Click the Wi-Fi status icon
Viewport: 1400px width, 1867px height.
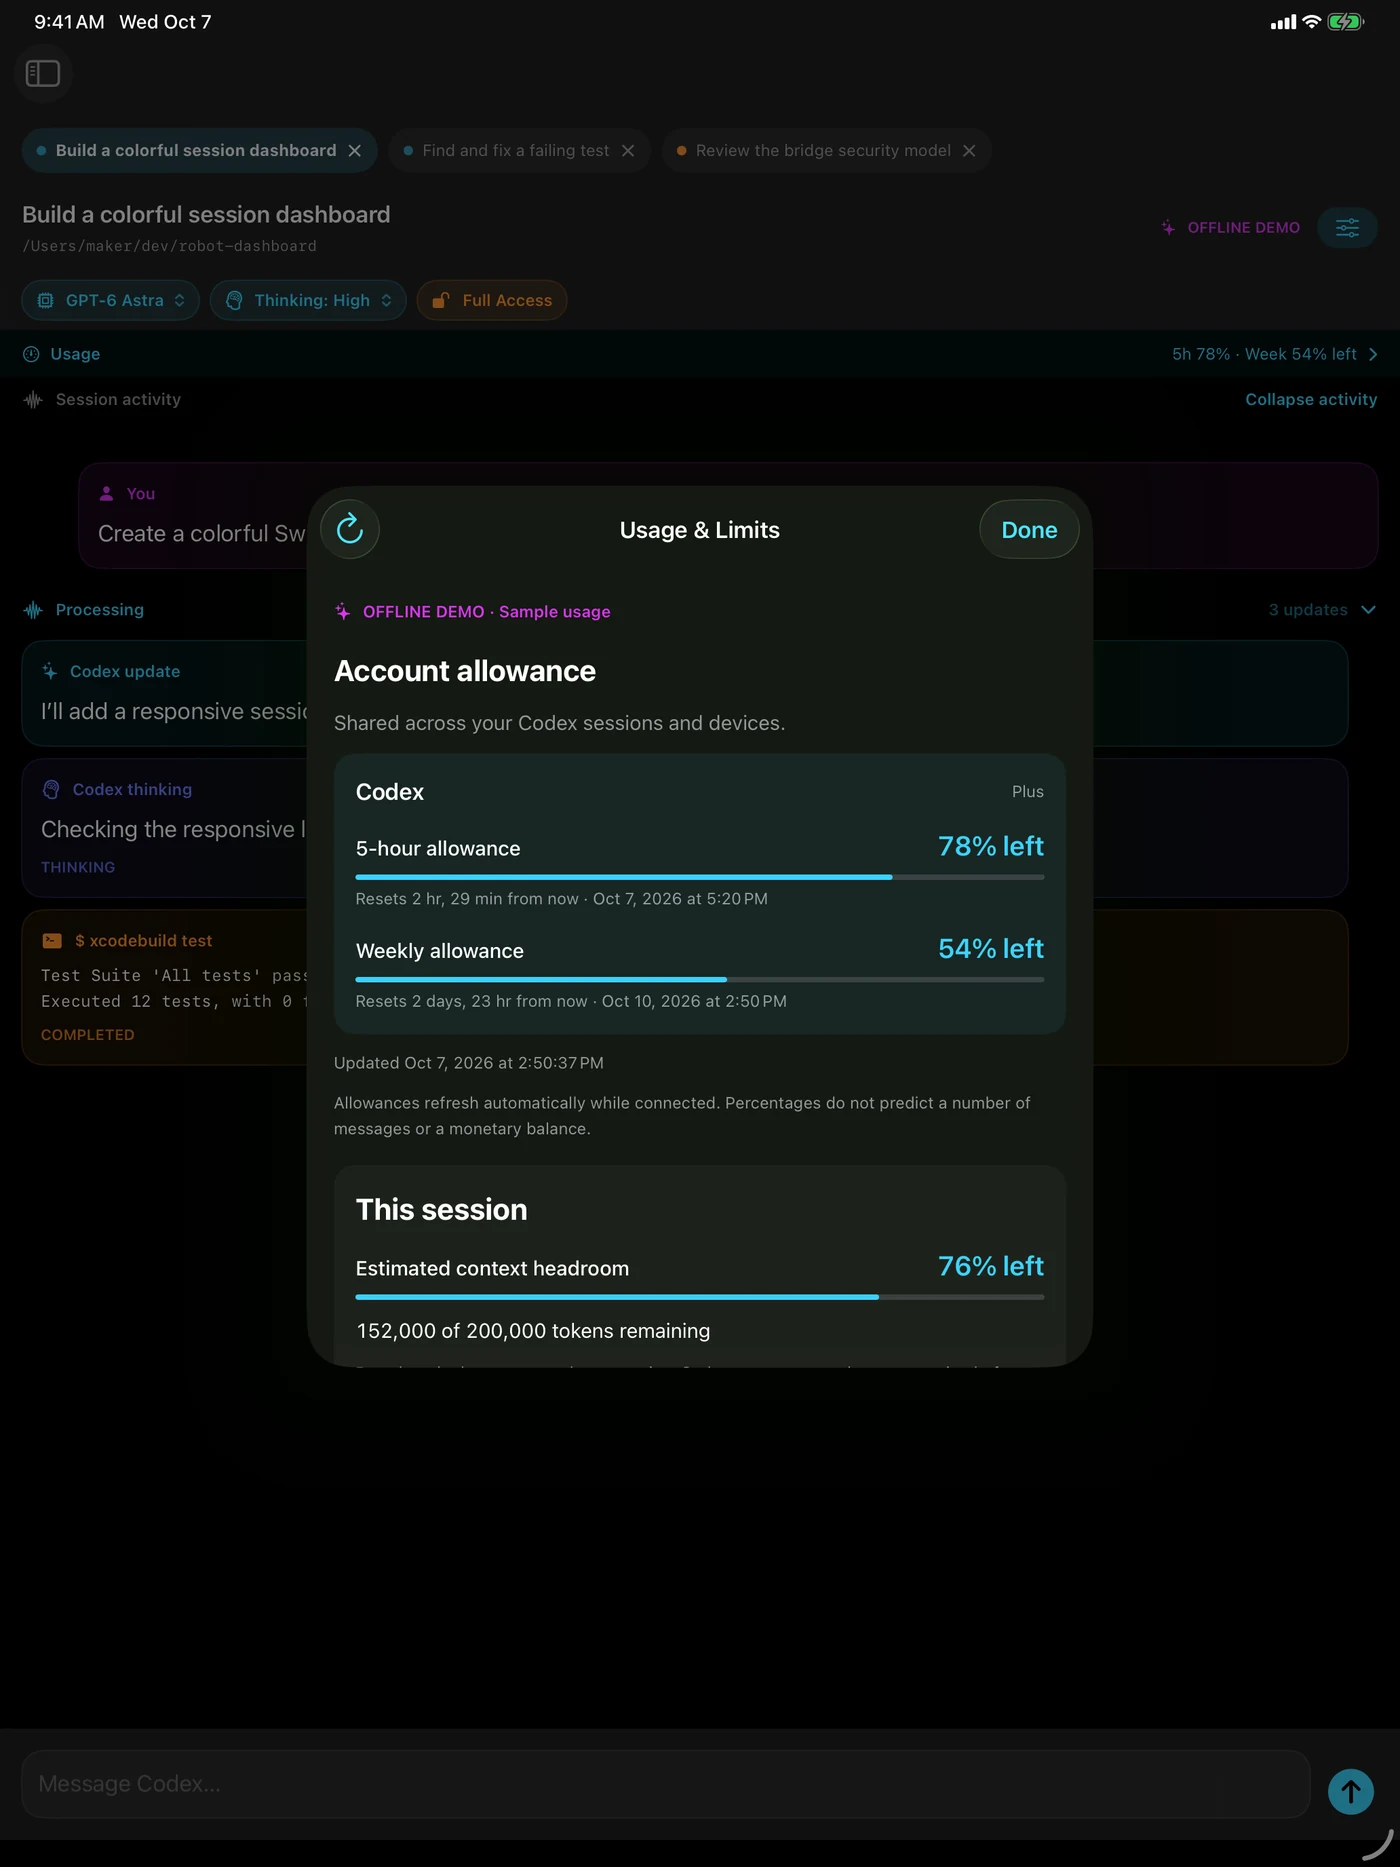(1311, 22)
